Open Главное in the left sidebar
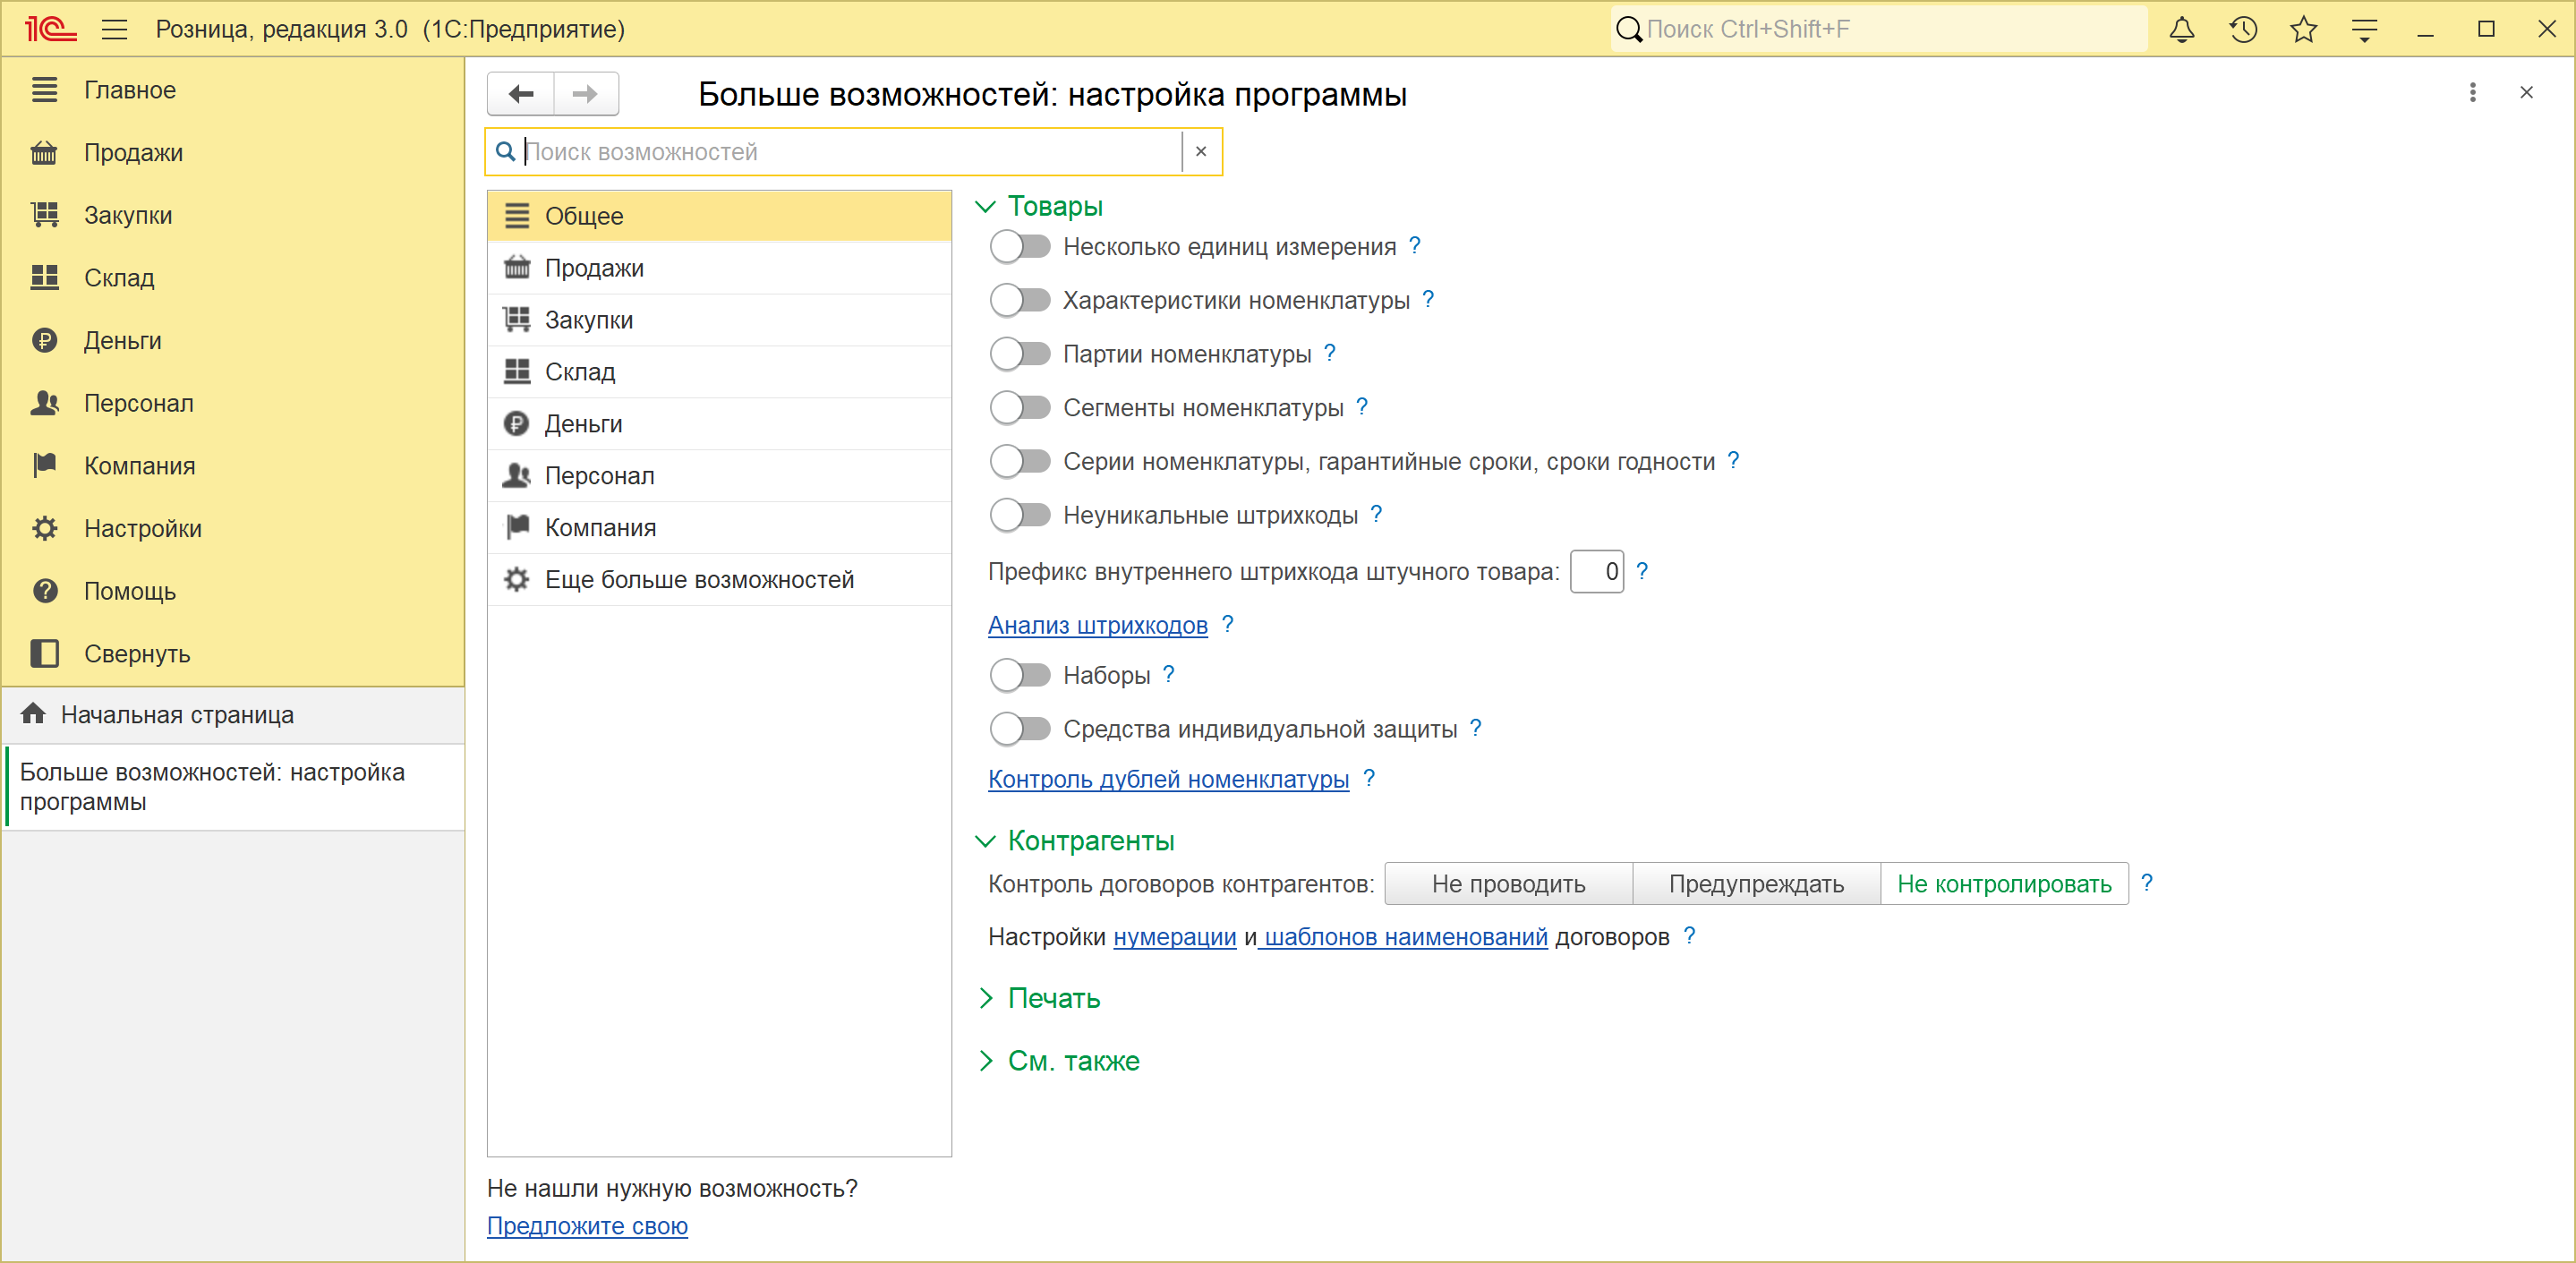2576x1263 pixels. click(232, 90)
